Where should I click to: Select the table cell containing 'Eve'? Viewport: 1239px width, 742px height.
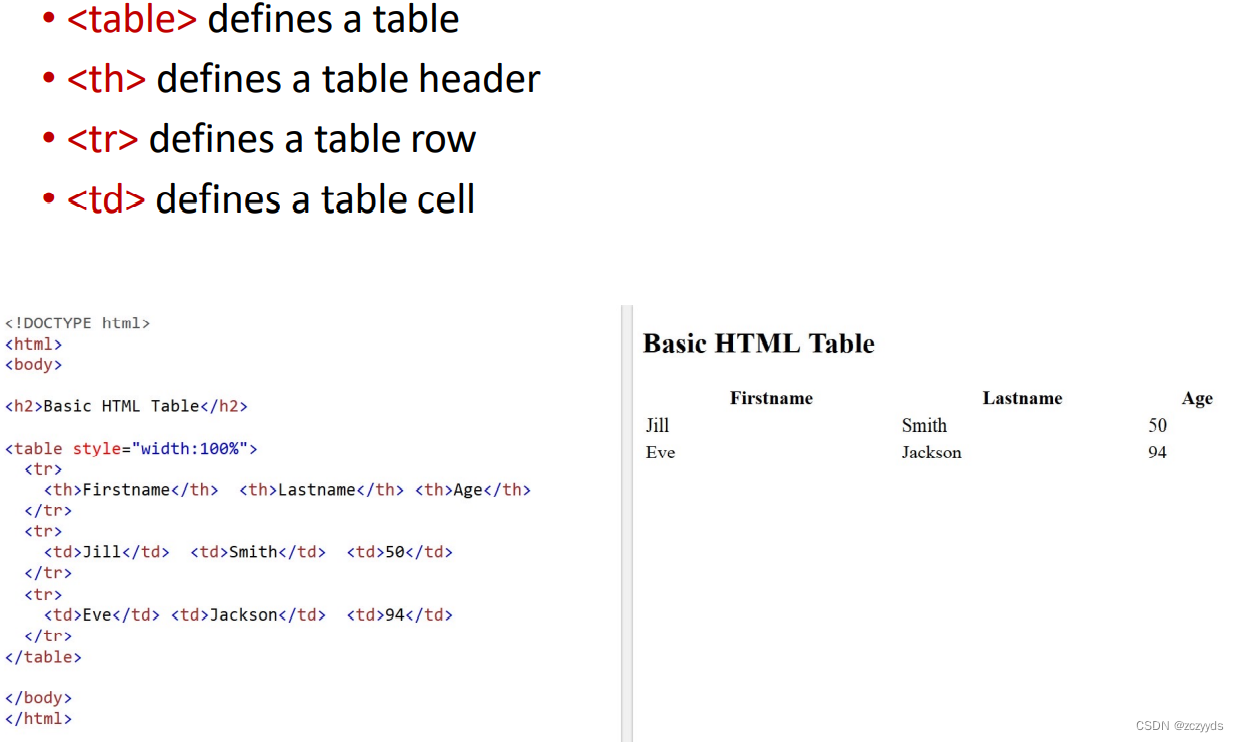659,452
